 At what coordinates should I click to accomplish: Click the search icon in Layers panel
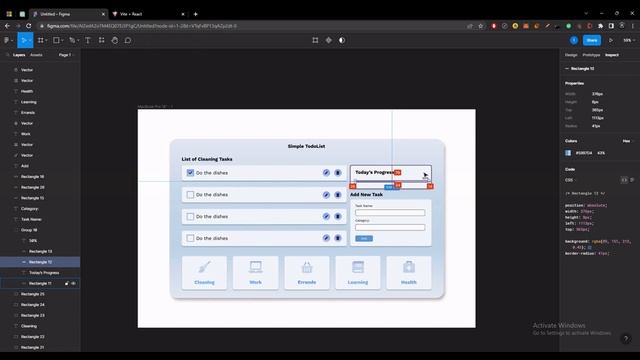[7, 55]
